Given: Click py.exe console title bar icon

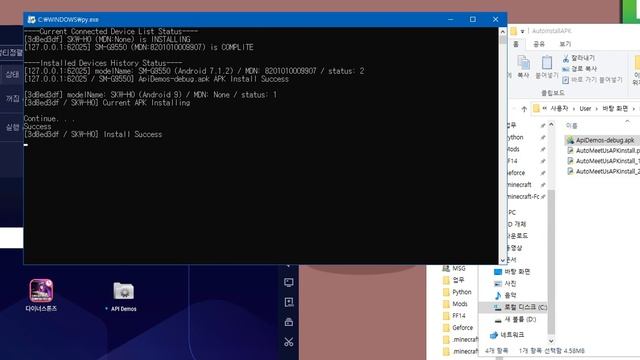Looking at the screenshot, I should click(31, 19).
